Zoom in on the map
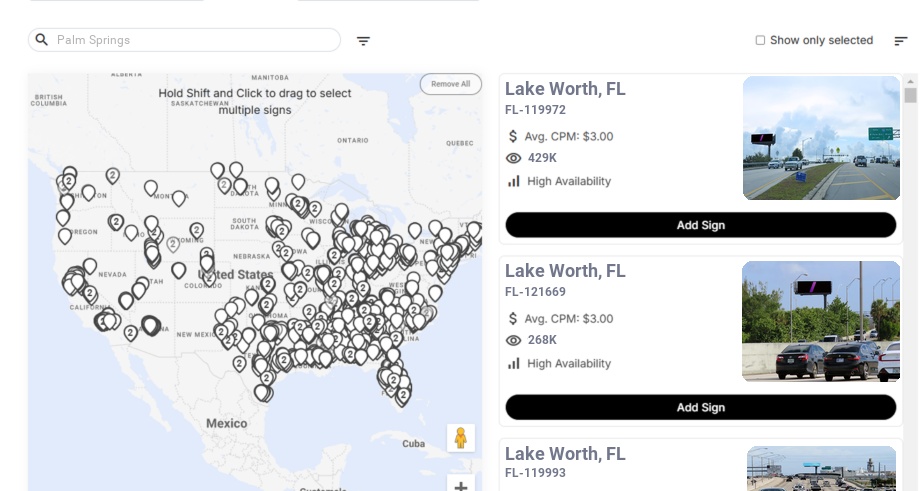Viewport: 920px width, 491px height. (460, 486)
